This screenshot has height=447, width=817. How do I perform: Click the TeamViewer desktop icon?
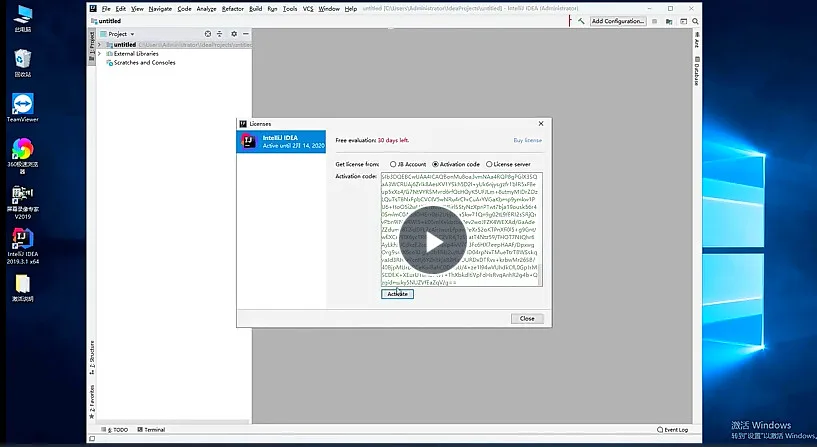(x=22, y=108)
